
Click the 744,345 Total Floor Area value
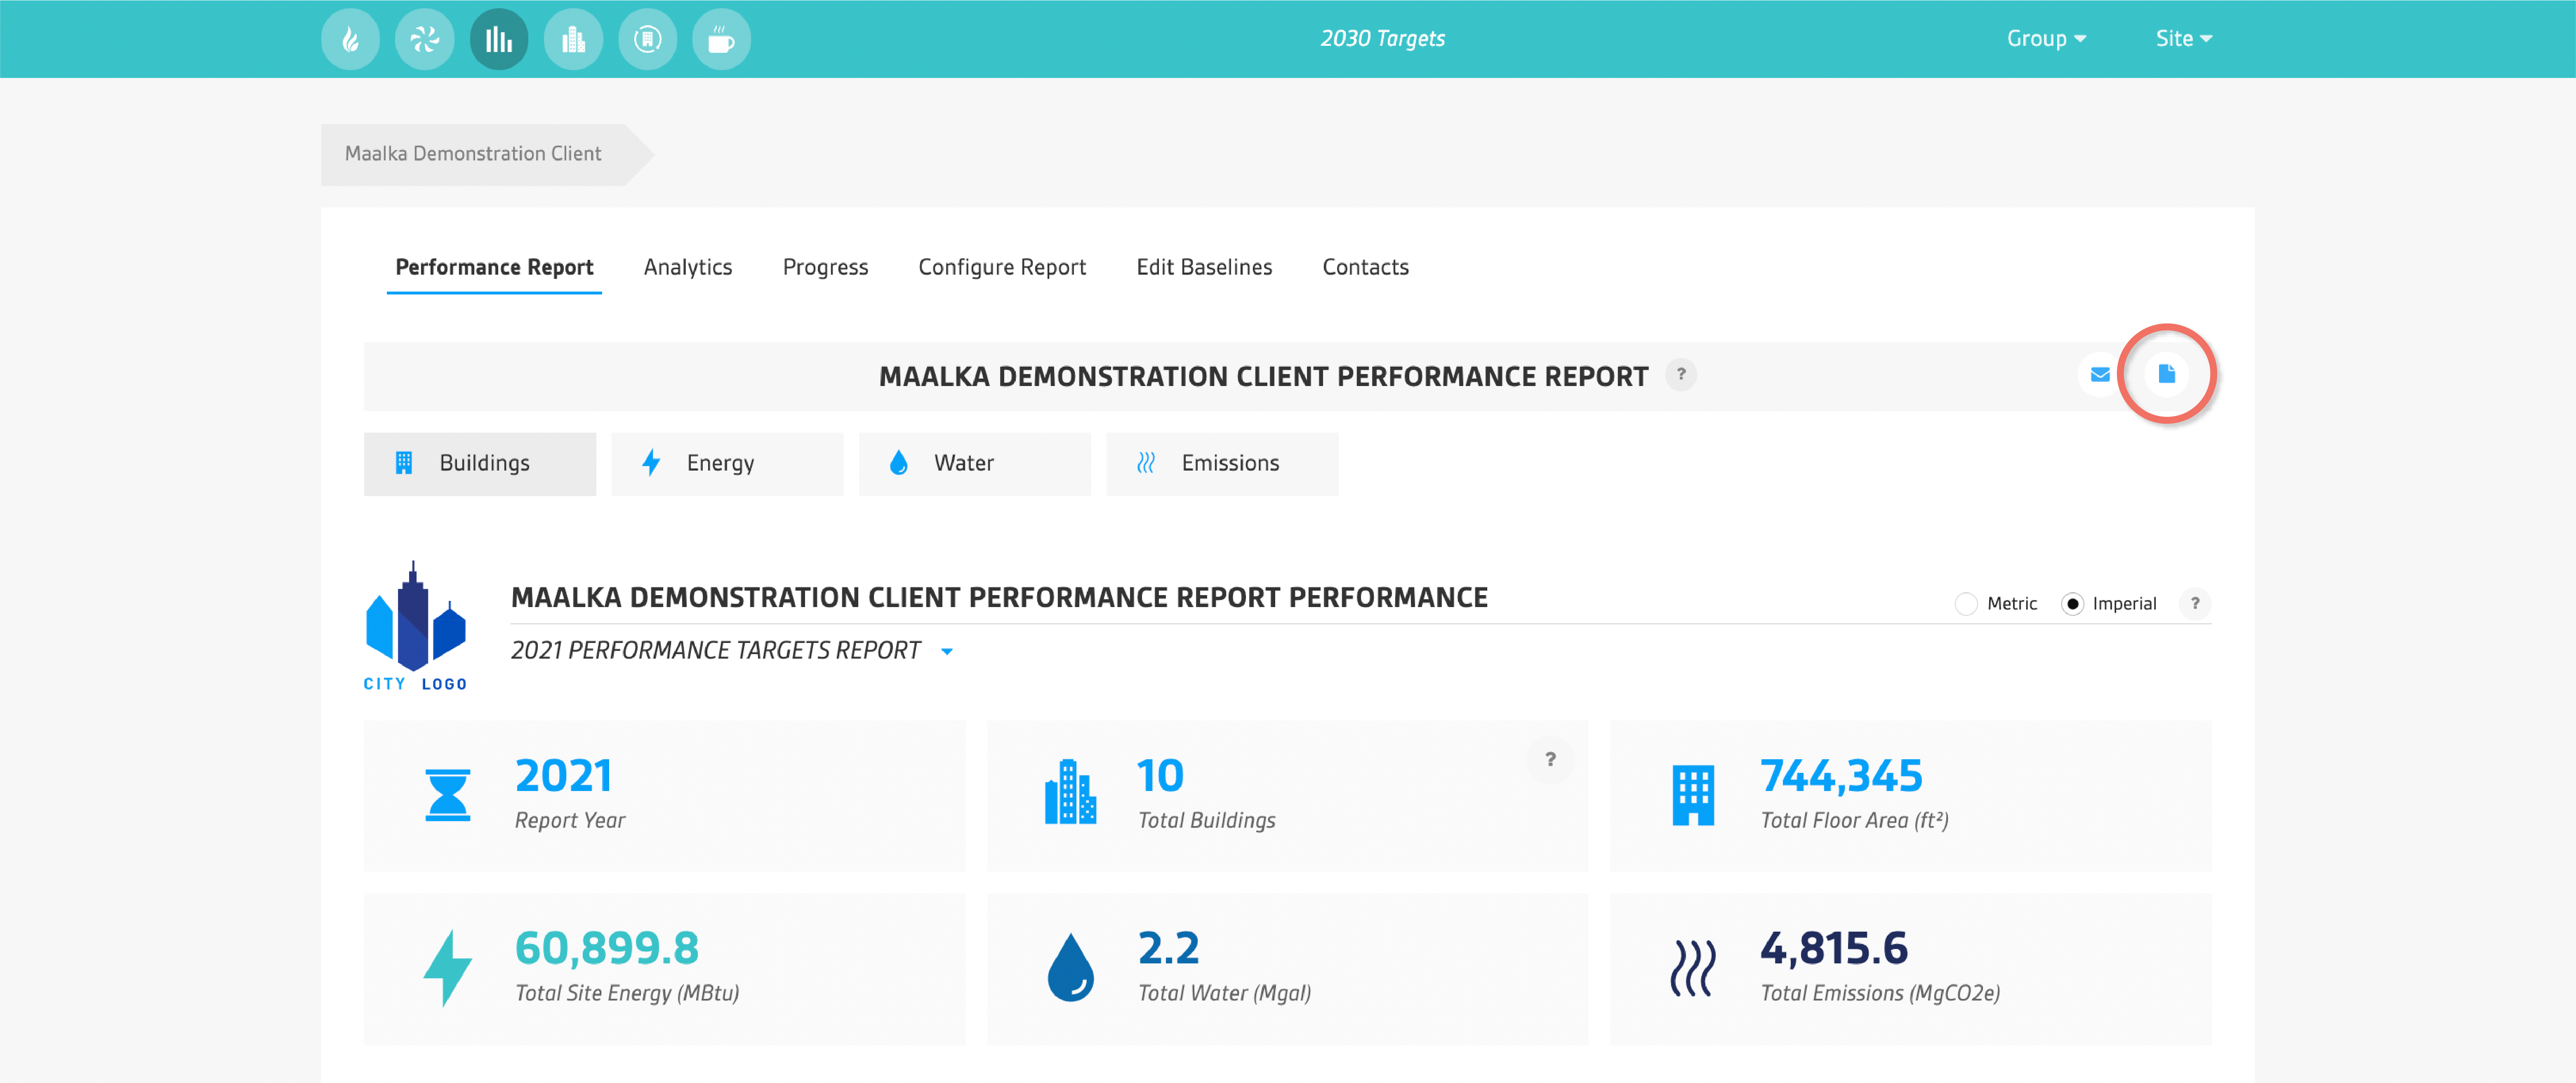coord(1841,776)
